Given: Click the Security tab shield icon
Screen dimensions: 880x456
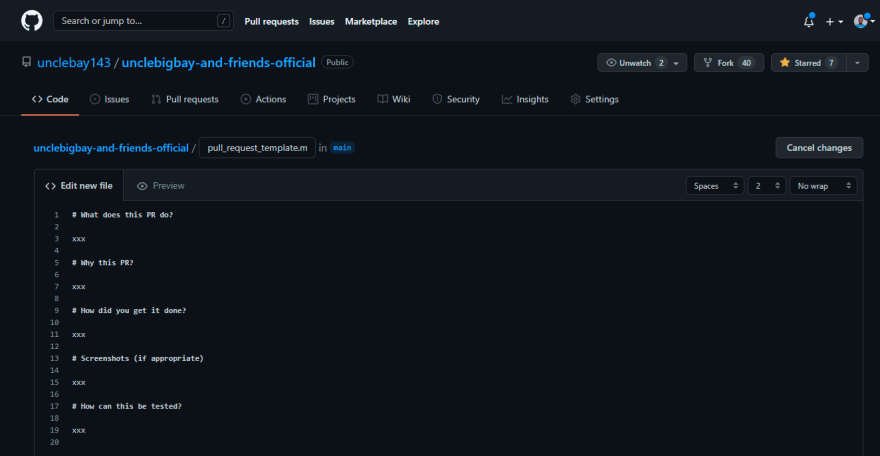Looking at the screenshot, I should pyautogui.click(x=437, y=99).
